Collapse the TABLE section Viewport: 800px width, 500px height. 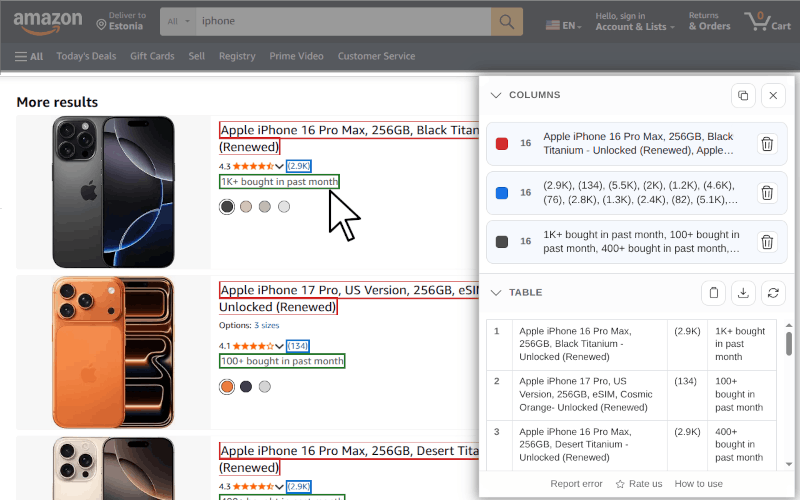coord(495,293)
